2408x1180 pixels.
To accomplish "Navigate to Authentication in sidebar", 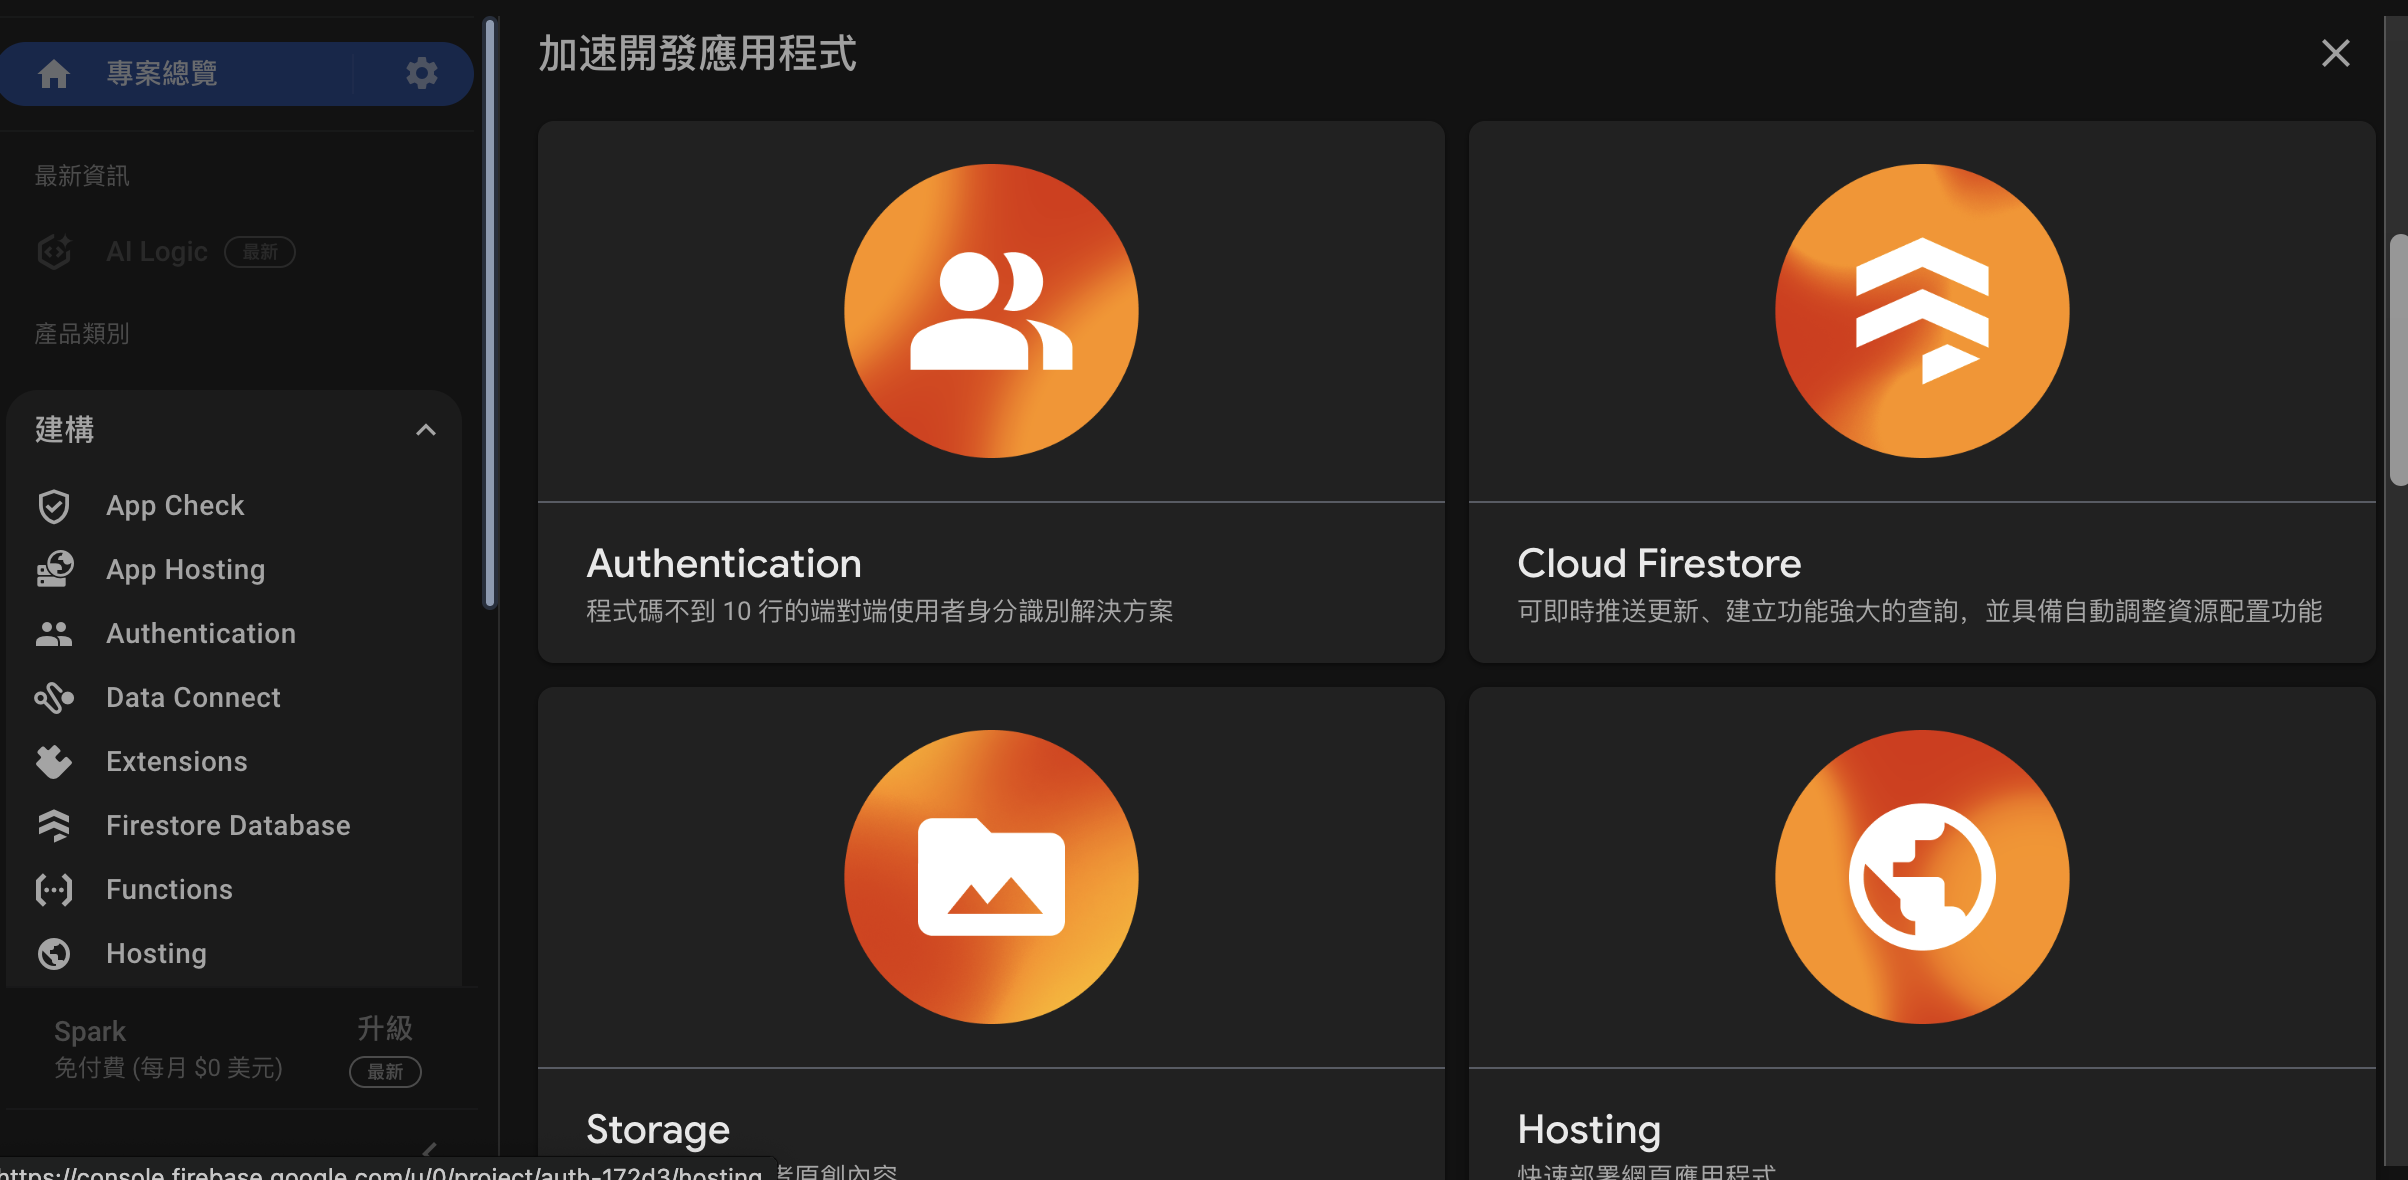I will tap(201, 634).
